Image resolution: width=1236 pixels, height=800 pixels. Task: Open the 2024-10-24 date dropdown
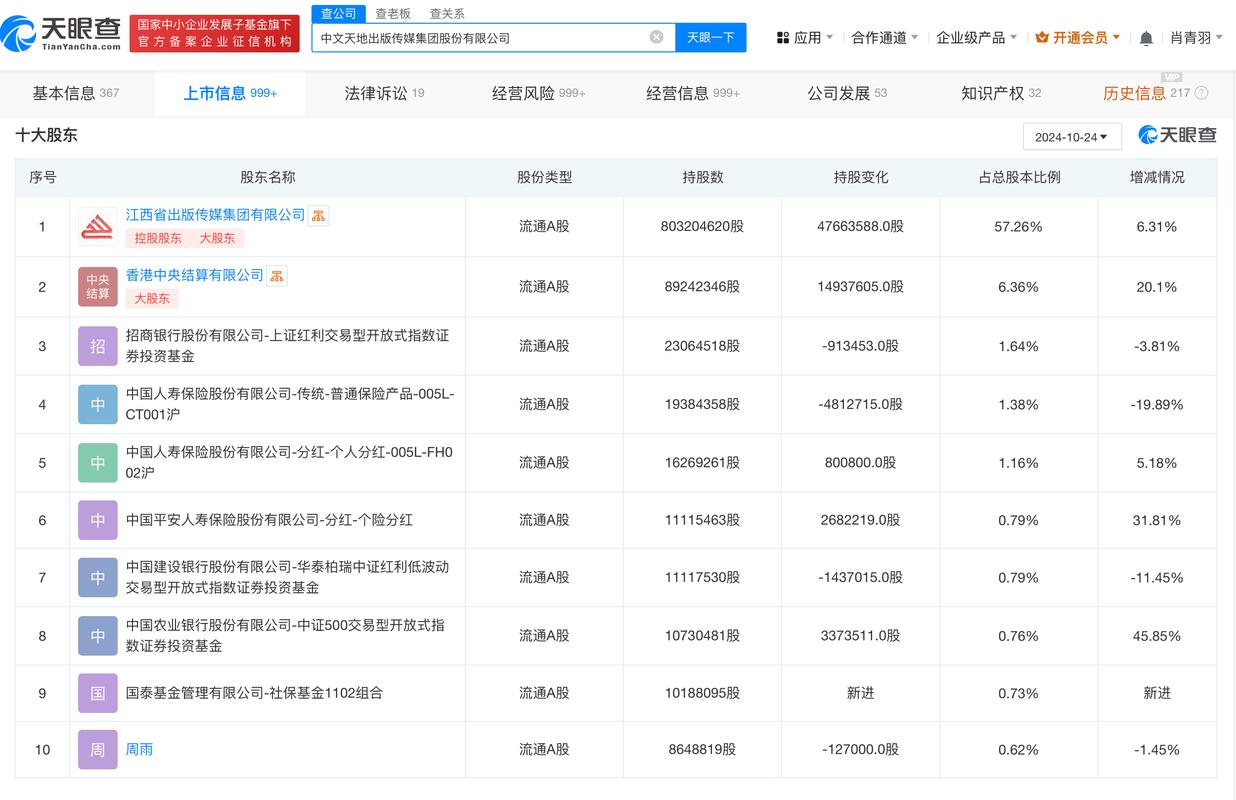coord(1072,137)
